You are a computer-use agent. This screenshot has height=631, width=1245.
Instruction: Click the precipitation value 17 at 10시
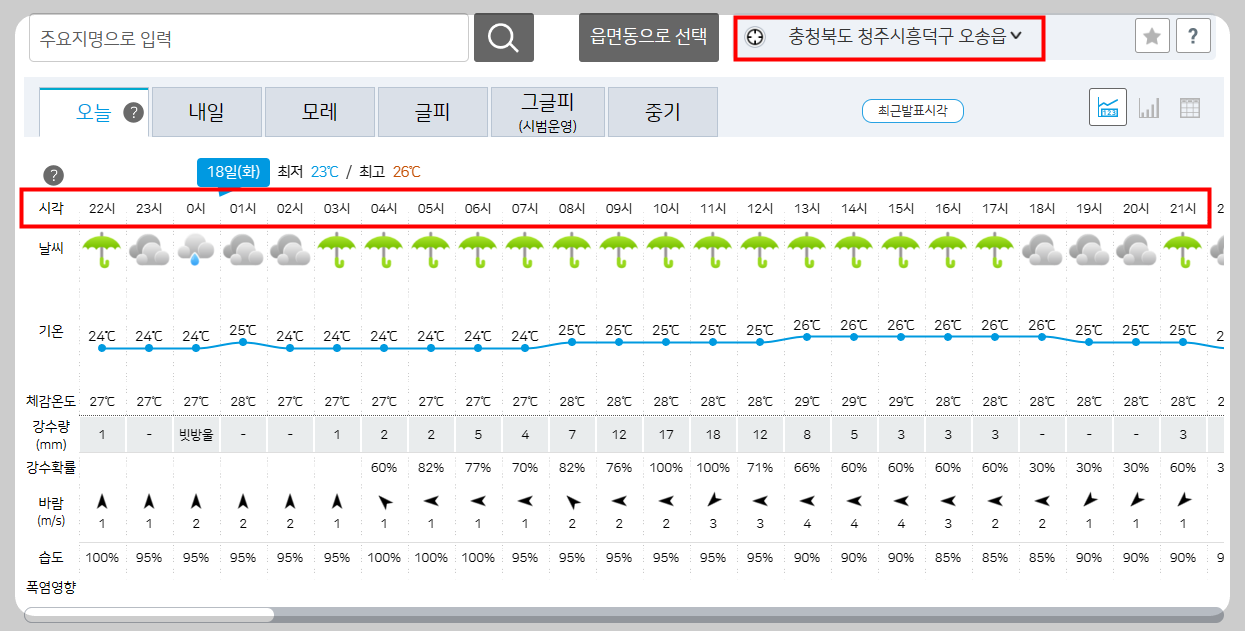666,436
